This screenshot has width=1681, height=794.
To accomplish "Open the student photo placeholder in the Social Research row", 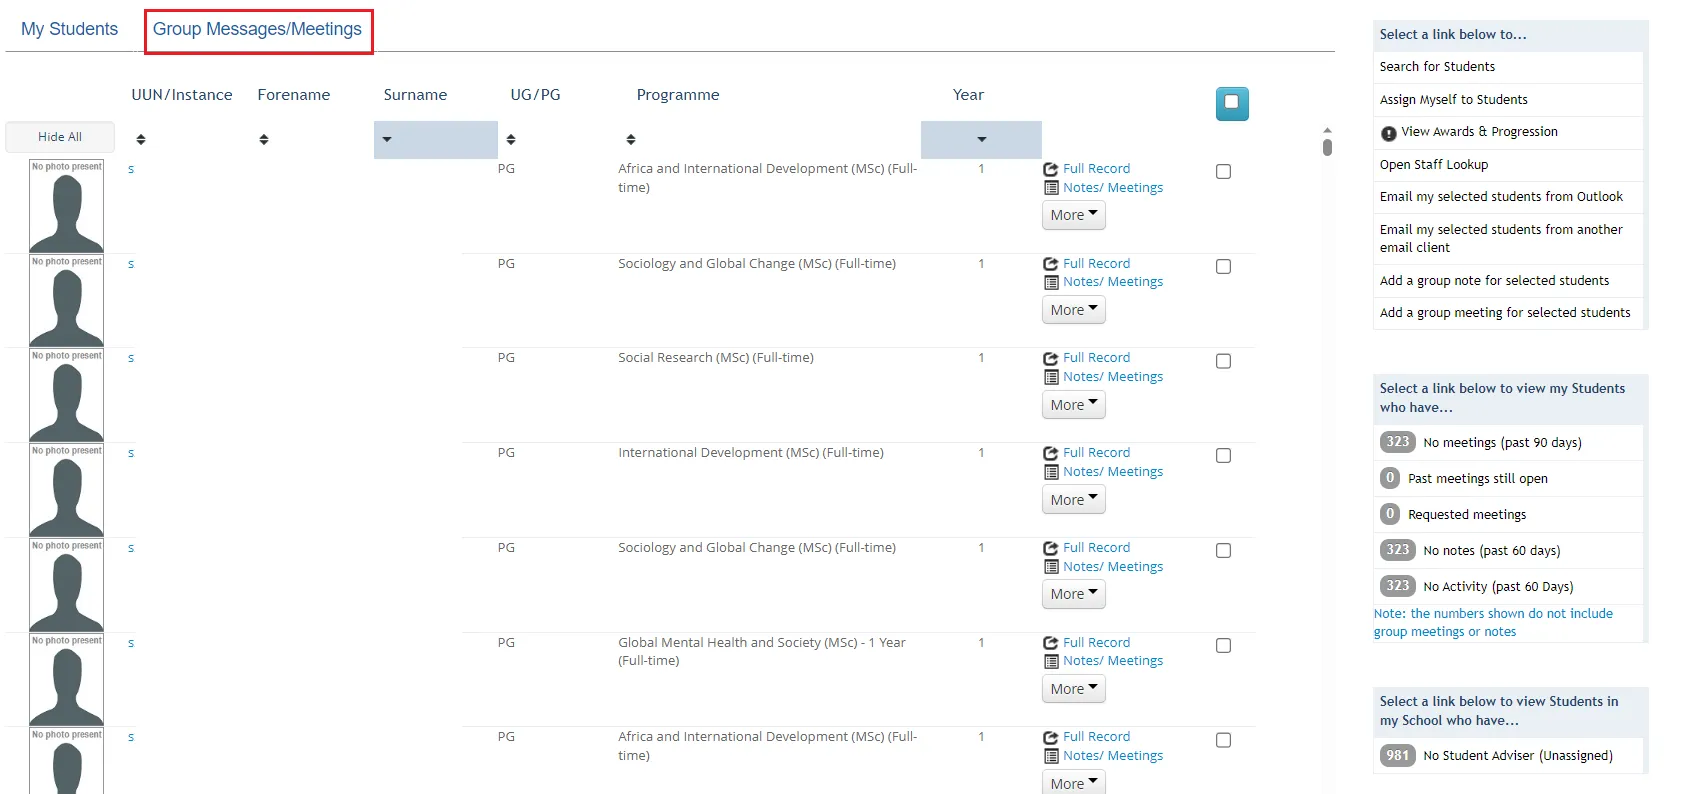I will (x=66, y=396).
